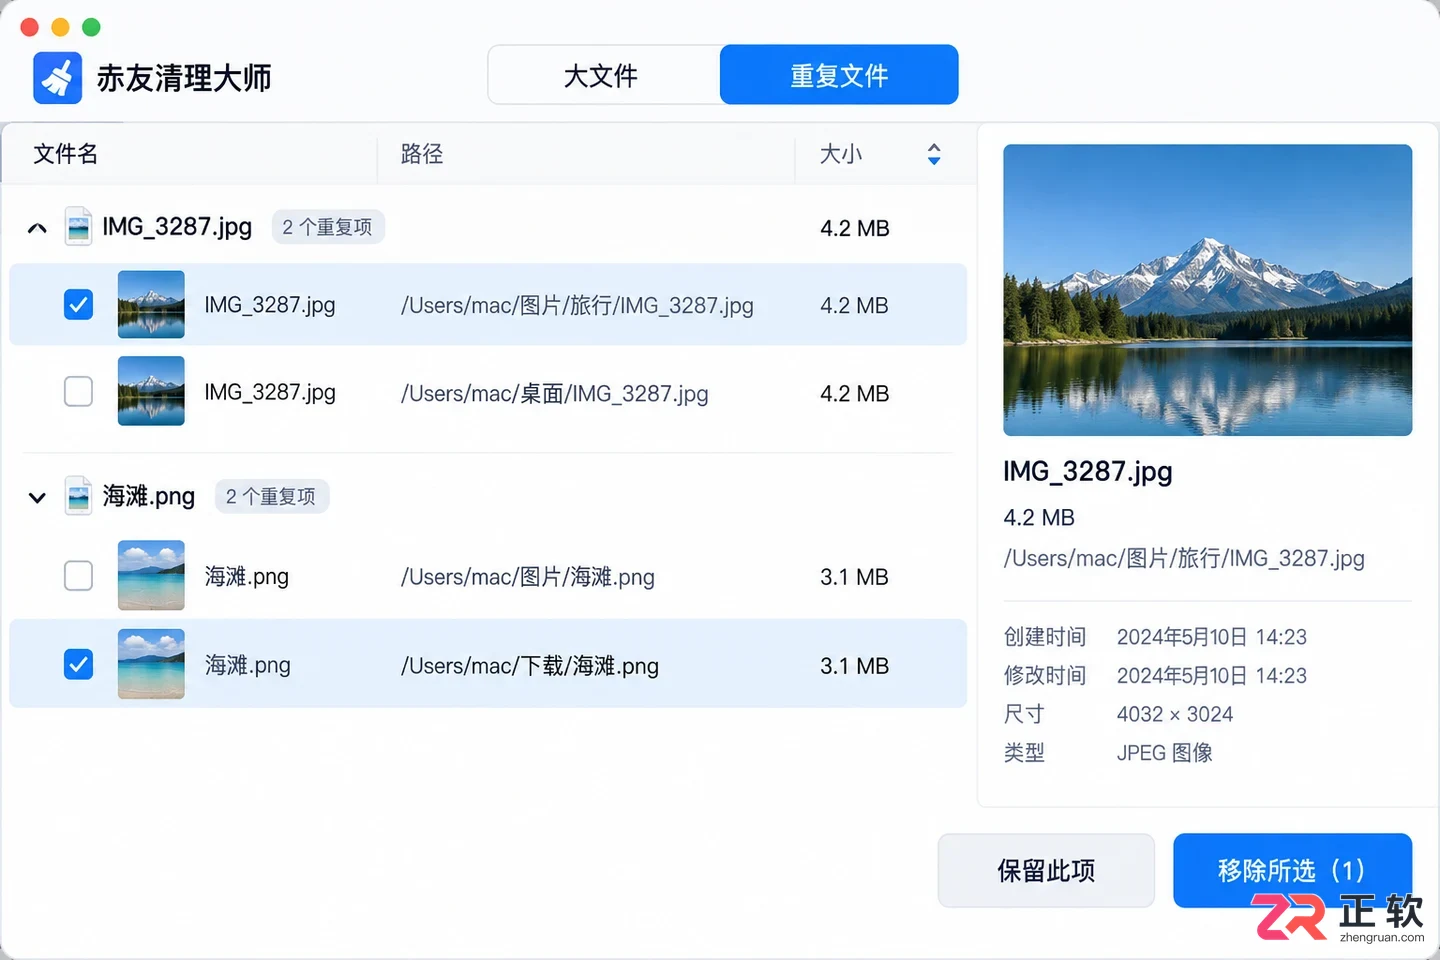Click the file icon beside the IMG_3287.jpg group

78,227
